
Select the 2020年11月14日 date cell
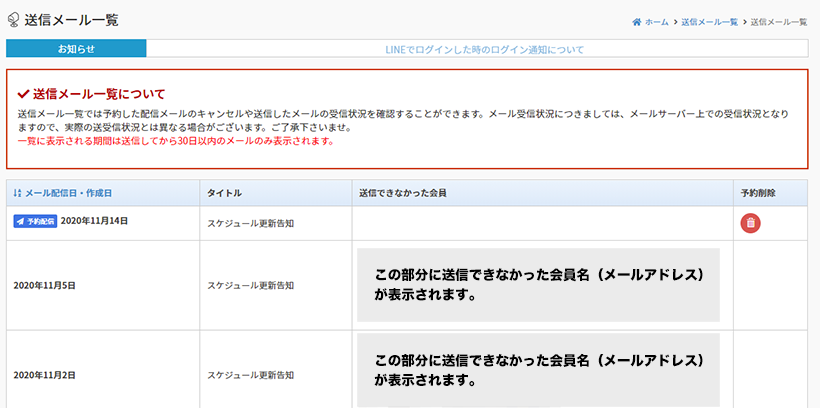[94, 221]
